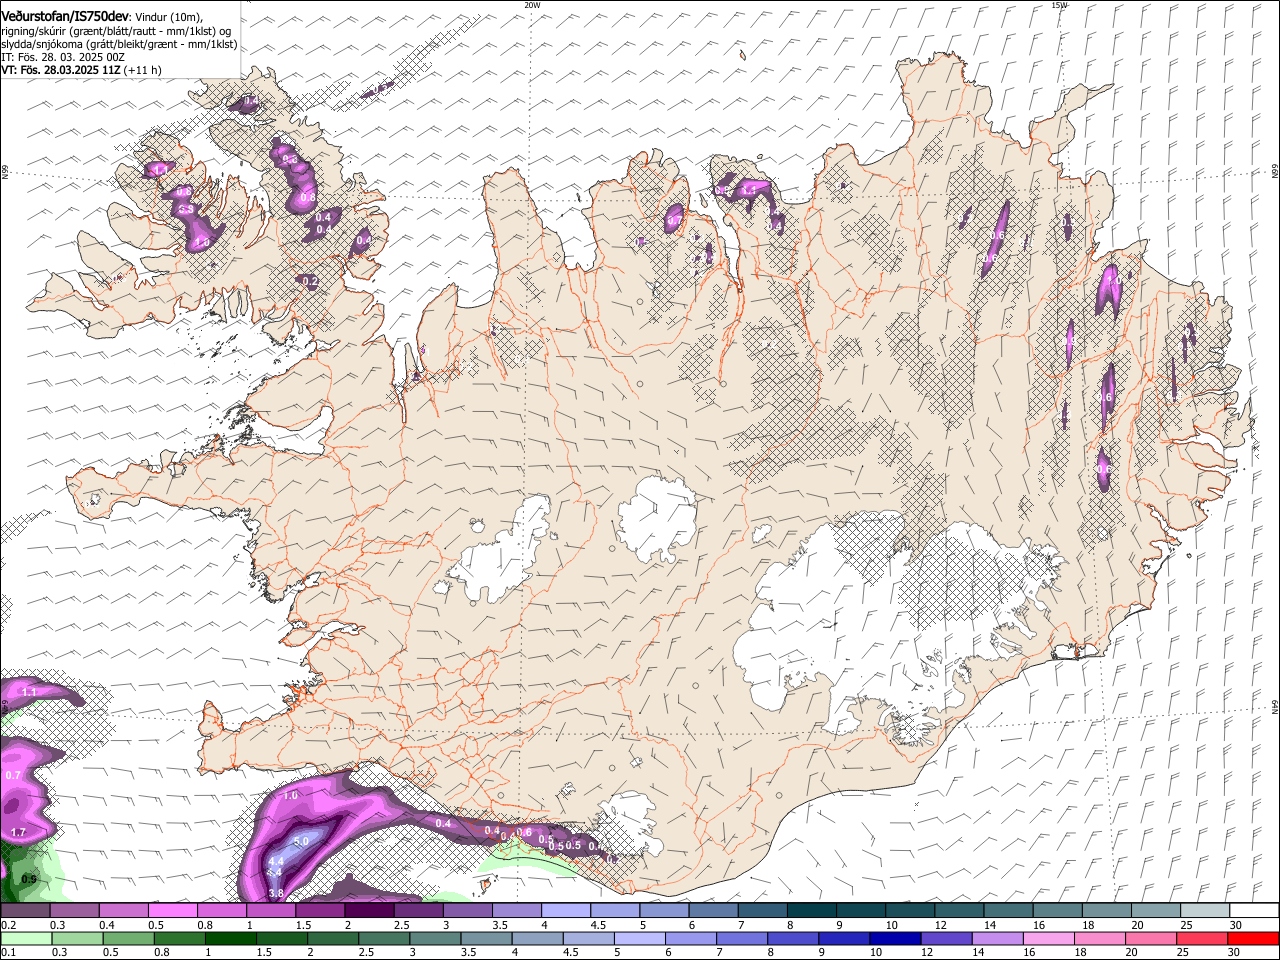
Task: Pick the upper legend 12–14 swatch
Action: pos(960,910)
